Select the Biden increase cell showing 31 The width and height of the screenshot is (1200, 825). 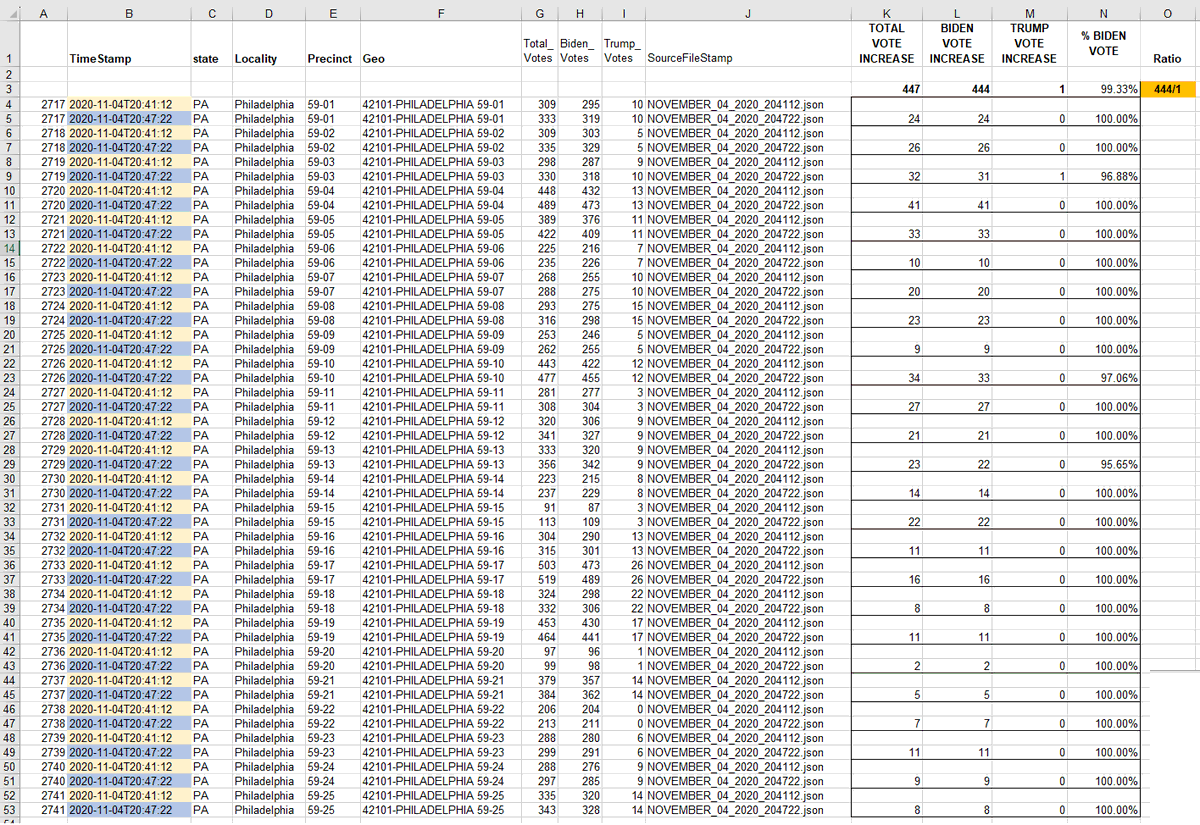point(957,176)
